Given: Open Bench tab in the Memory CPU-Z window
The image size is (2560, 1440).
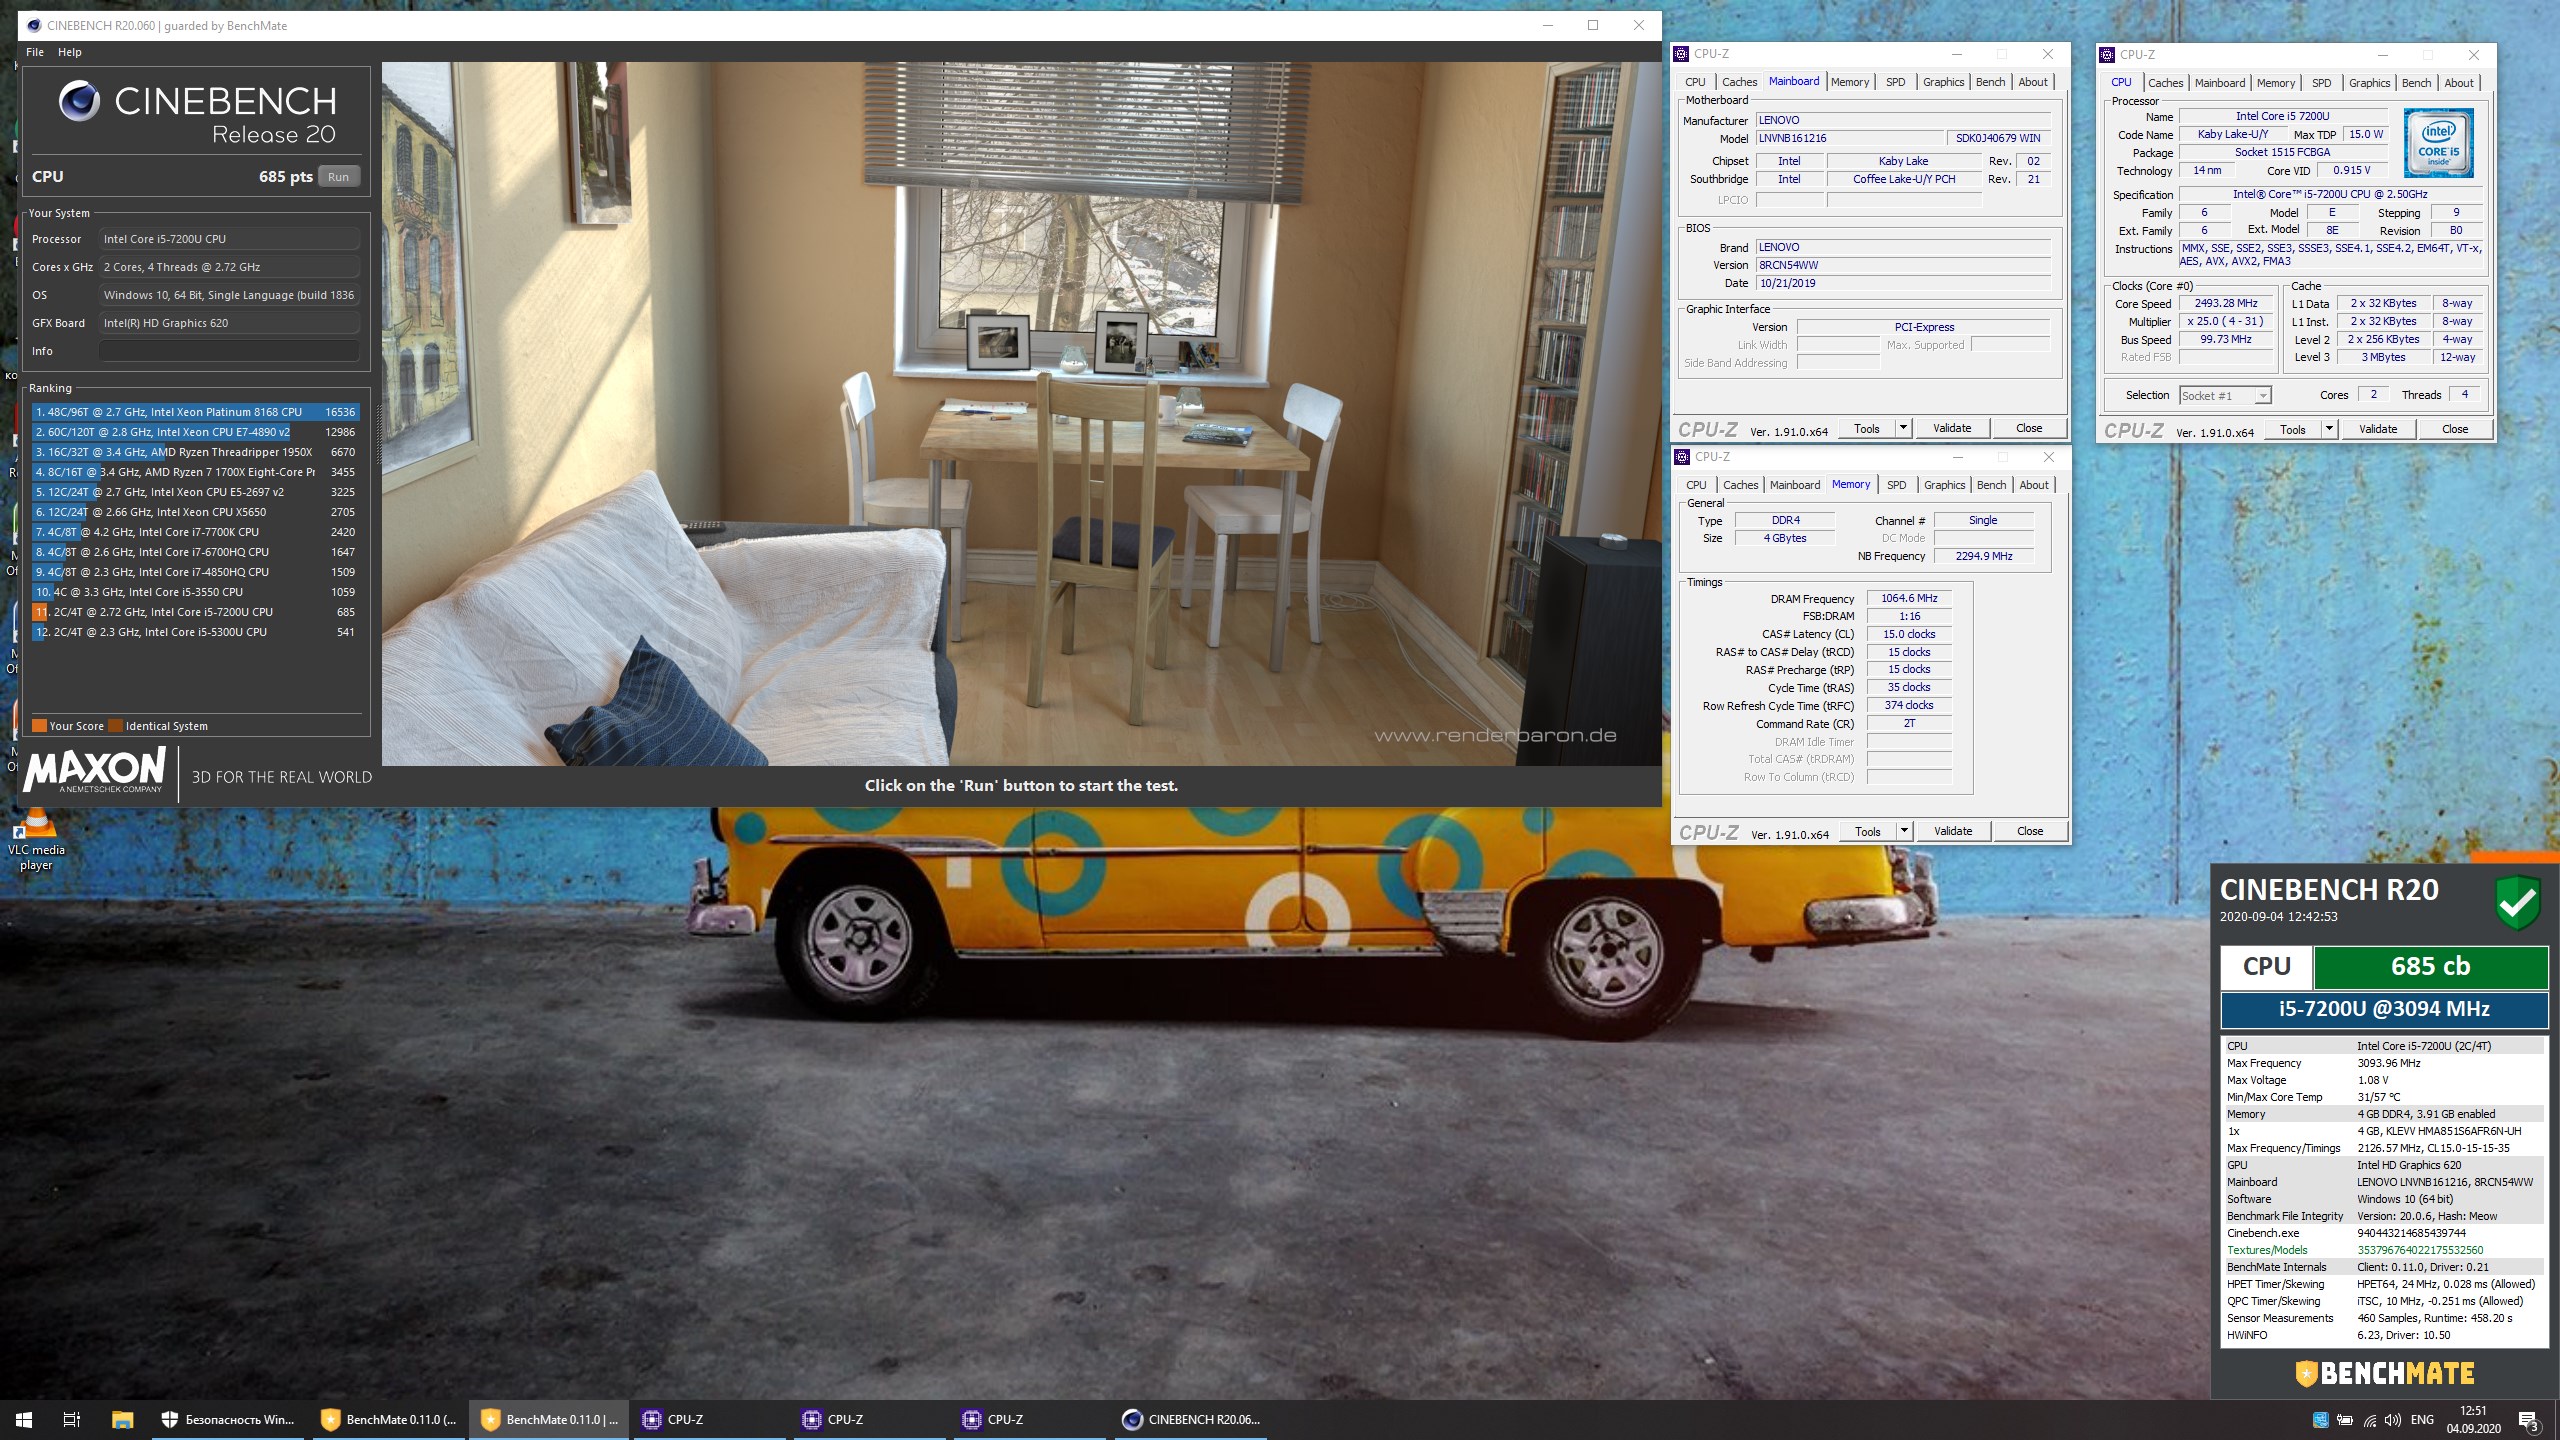Looking at the screenshot, I should pos(1991,485).
